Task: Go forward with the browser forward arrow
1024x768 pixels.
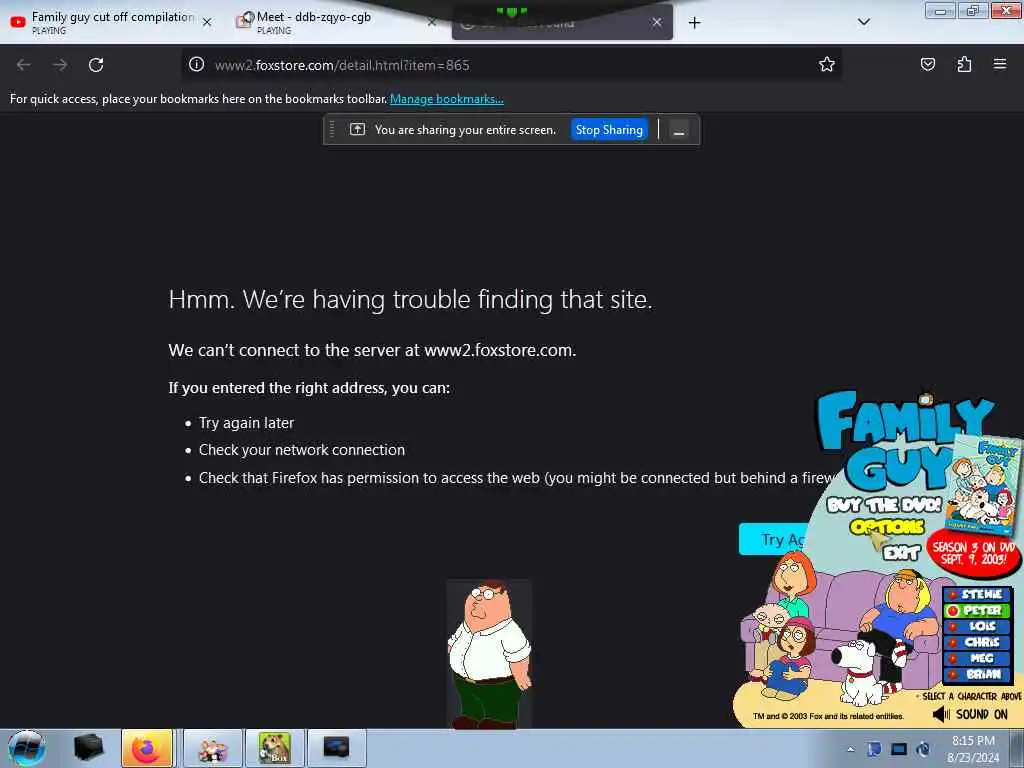Action: (x=60, y=65)
